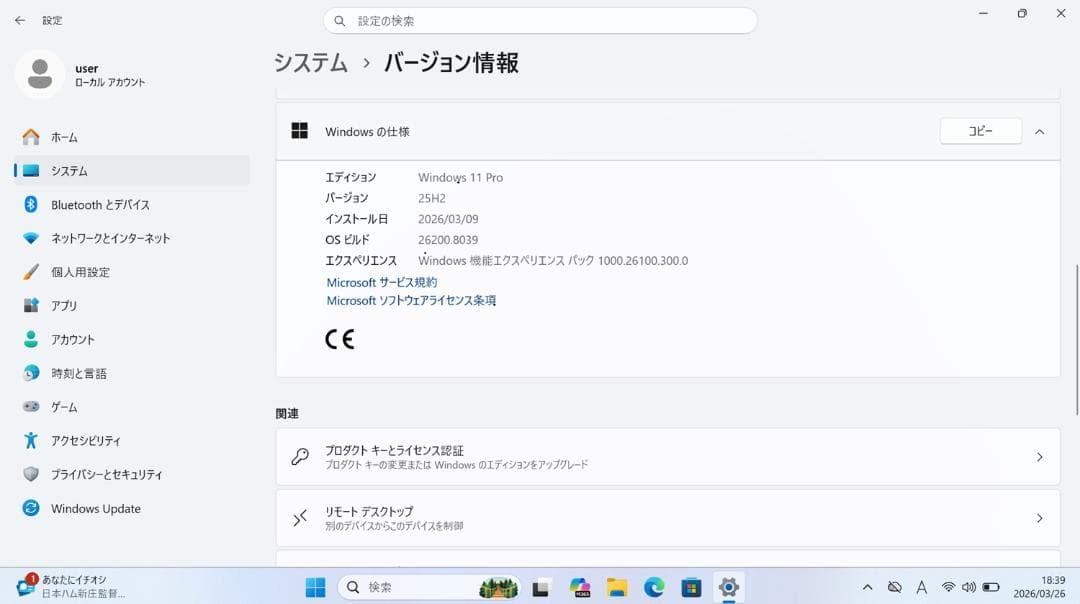Open the Windows Start button
Image resolution: width=1080 pixels, height=604 pixels.
point(315,587)
